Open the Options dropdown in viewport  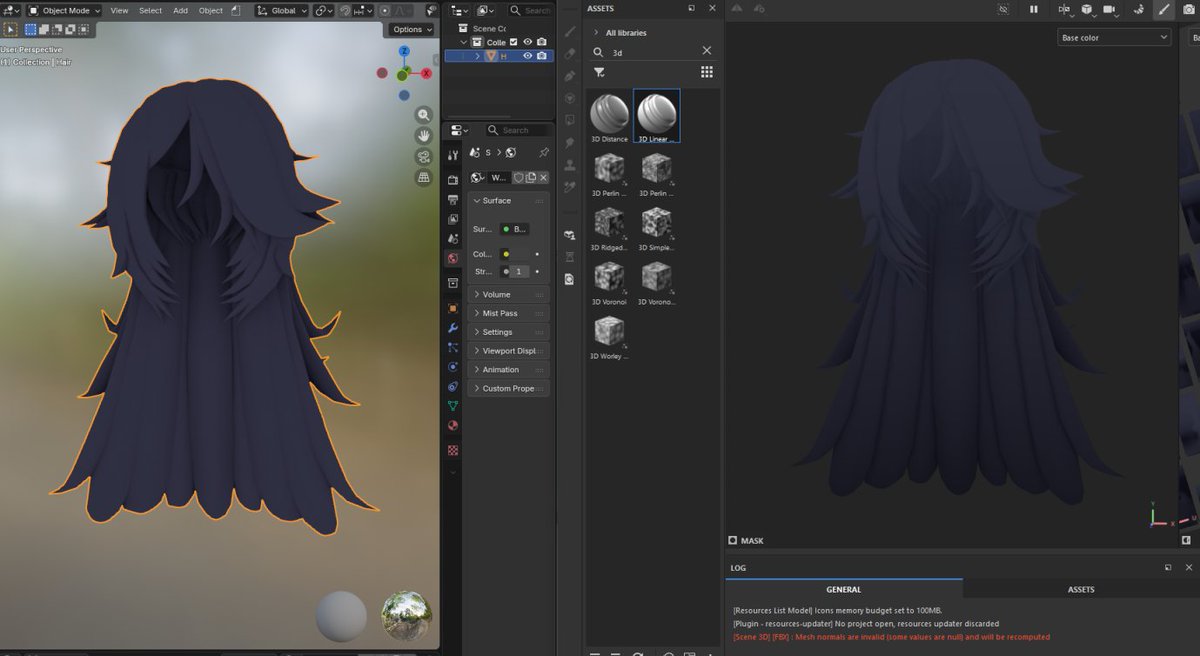[x=412, y=29]
